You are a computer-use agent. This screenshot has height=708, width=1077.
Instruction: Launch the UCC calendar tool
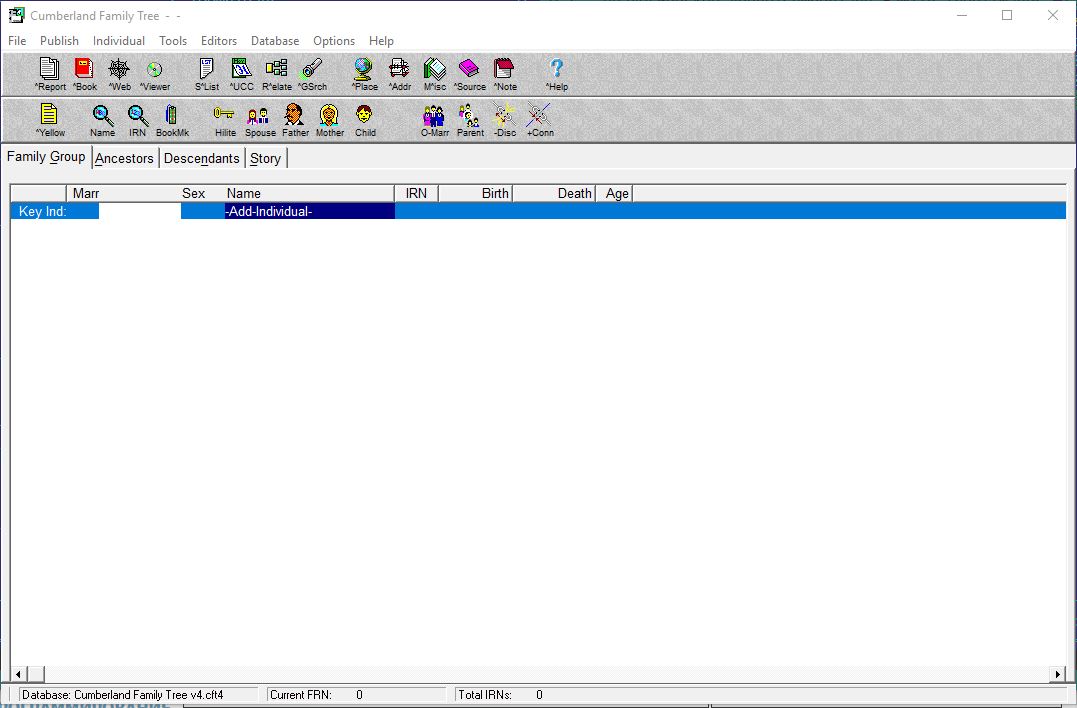click(x=241, y=70)
